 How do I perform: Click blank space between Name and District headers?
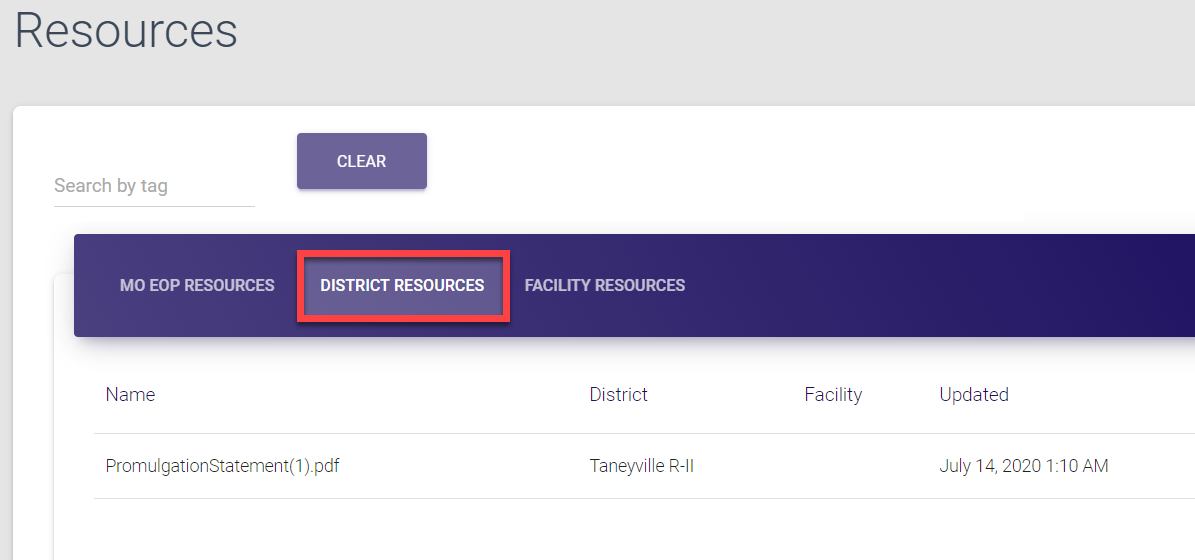(370, 394)
